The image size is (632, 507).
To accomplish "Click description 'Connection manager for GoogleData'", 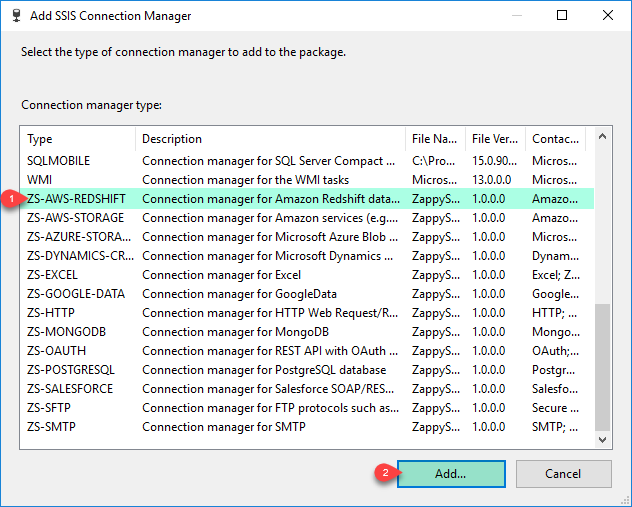I will pyautogui.click(x=239, y=294).
